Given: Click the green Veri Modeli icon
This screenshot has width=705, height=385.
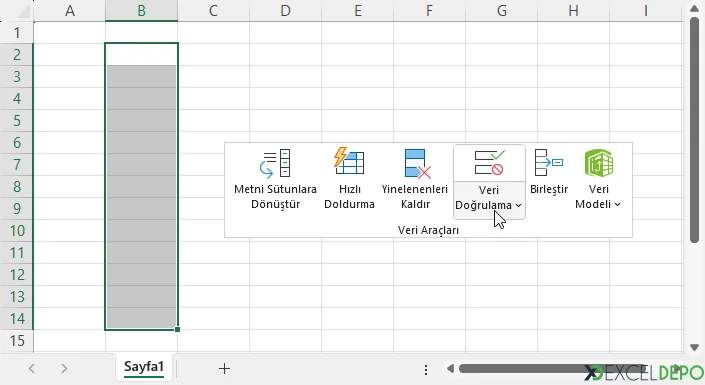Looking at the screenshot, I should (x=599, y=163).
